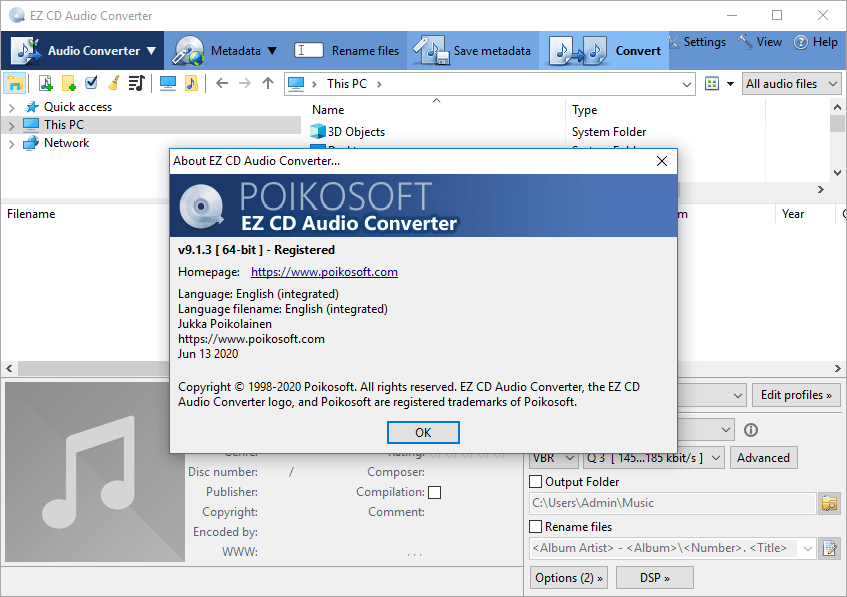The height and width of the screenshot is (597, 847).
Task: Click OK in the About dialog
Action: 423,432
